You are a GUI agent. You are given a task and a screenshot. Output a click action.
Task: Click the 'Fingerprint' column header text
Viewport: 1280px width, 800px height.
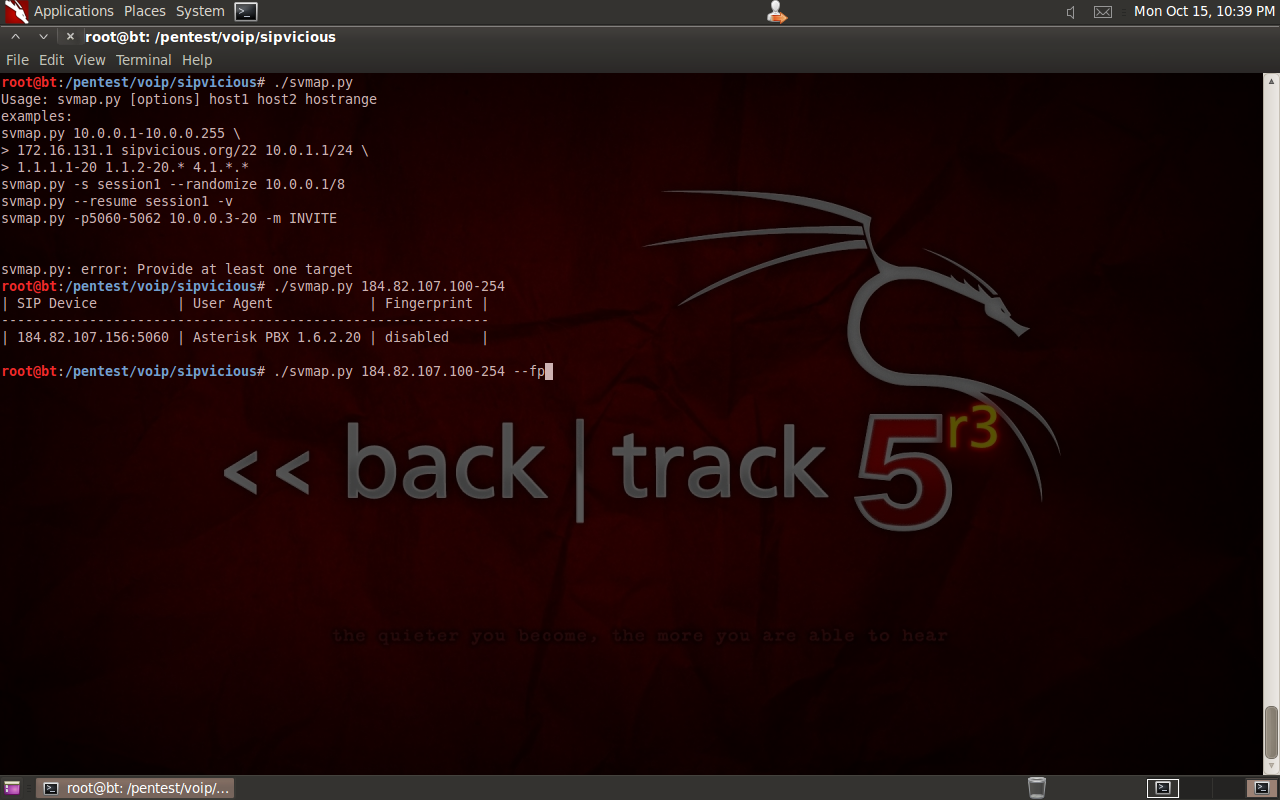click(429, 303)
